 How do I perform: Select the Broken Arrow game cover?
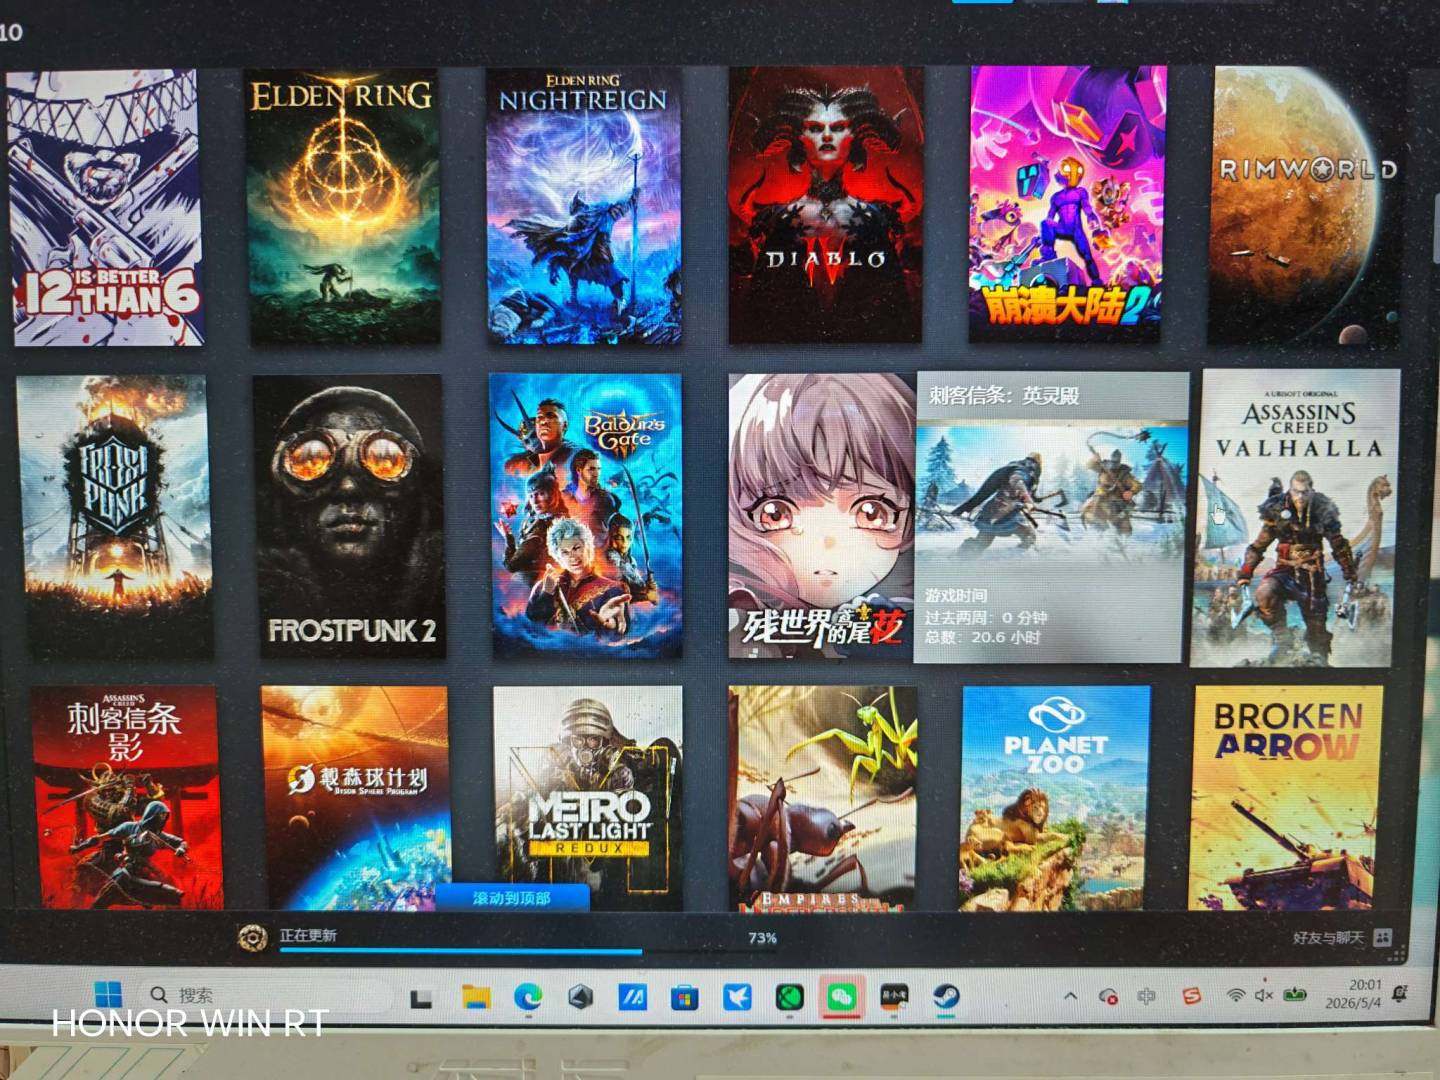(1287, 798)
